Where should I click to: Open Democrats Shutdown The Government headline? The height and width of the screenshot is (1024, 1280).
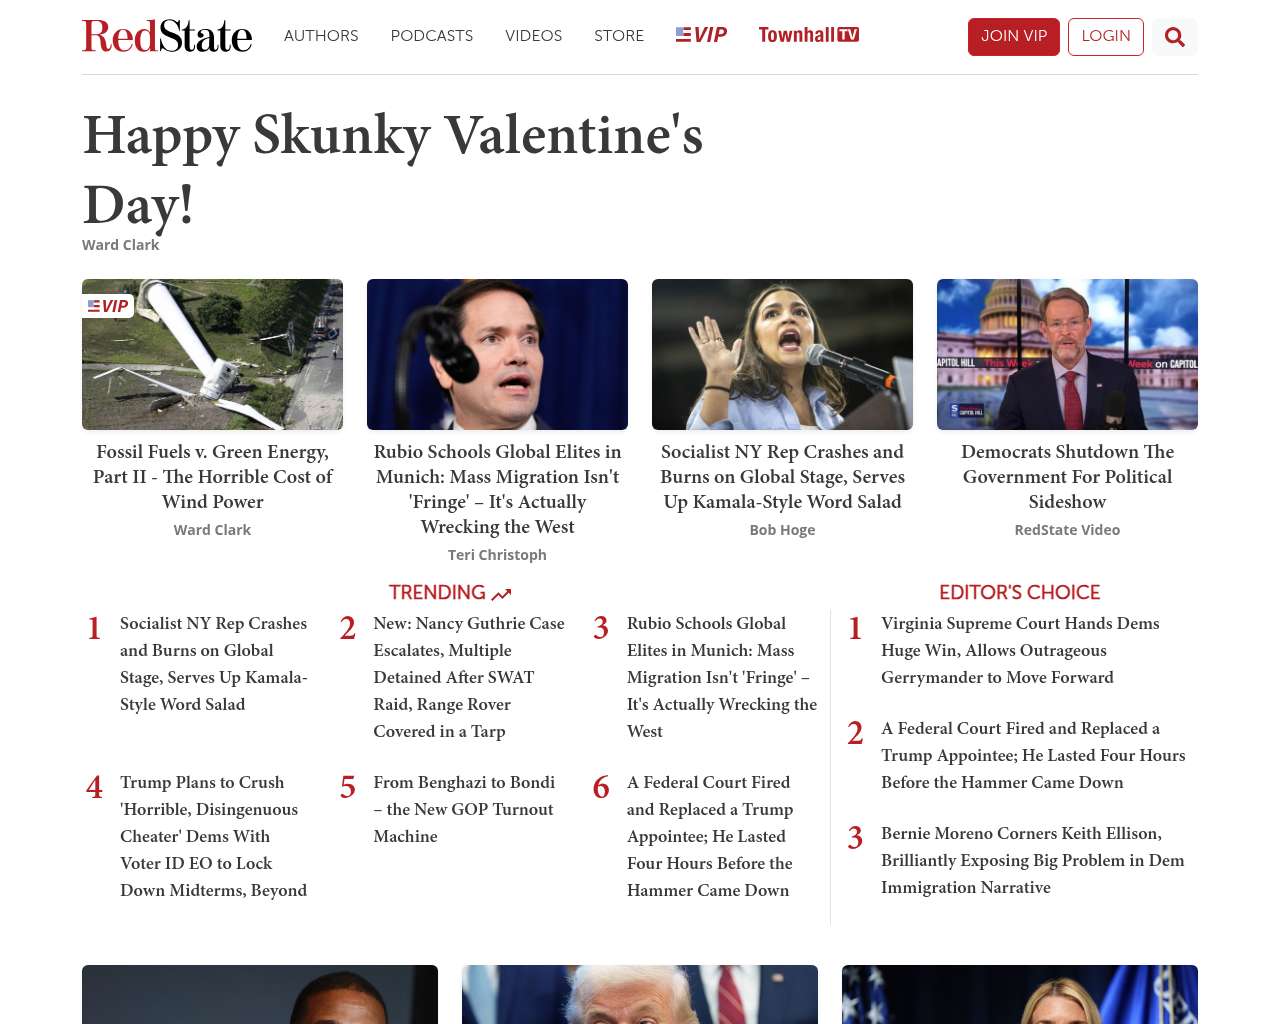1067,477
